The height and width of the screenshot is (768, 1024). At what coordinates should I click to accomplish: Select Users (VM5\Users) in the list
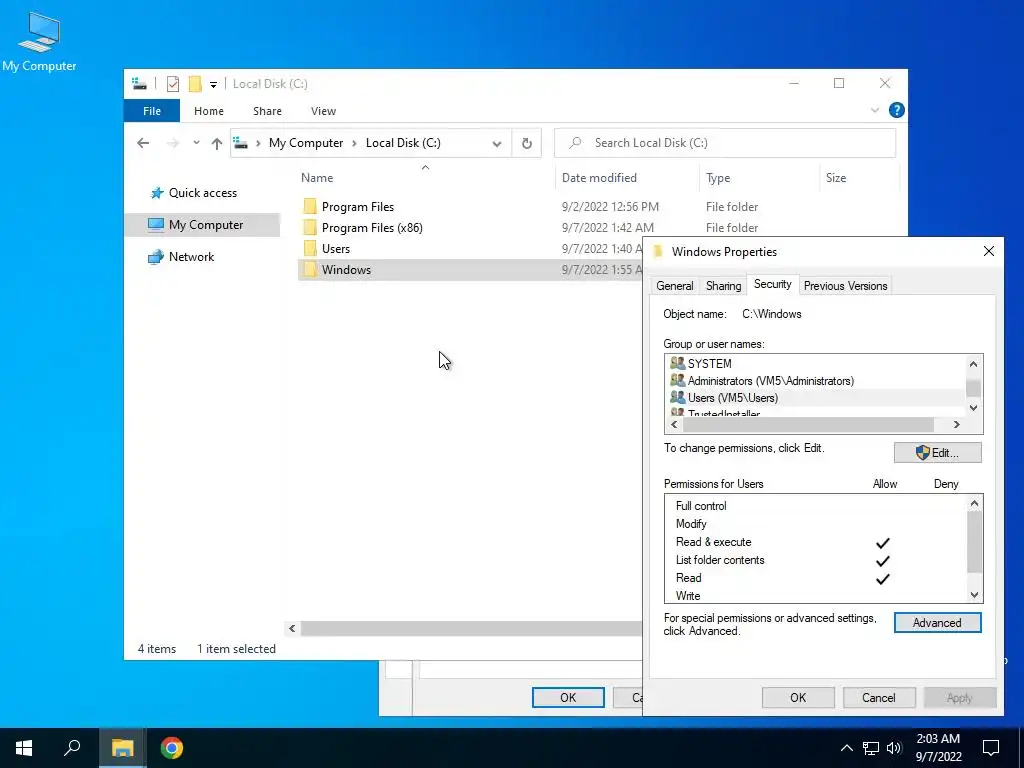coord(733,398)
